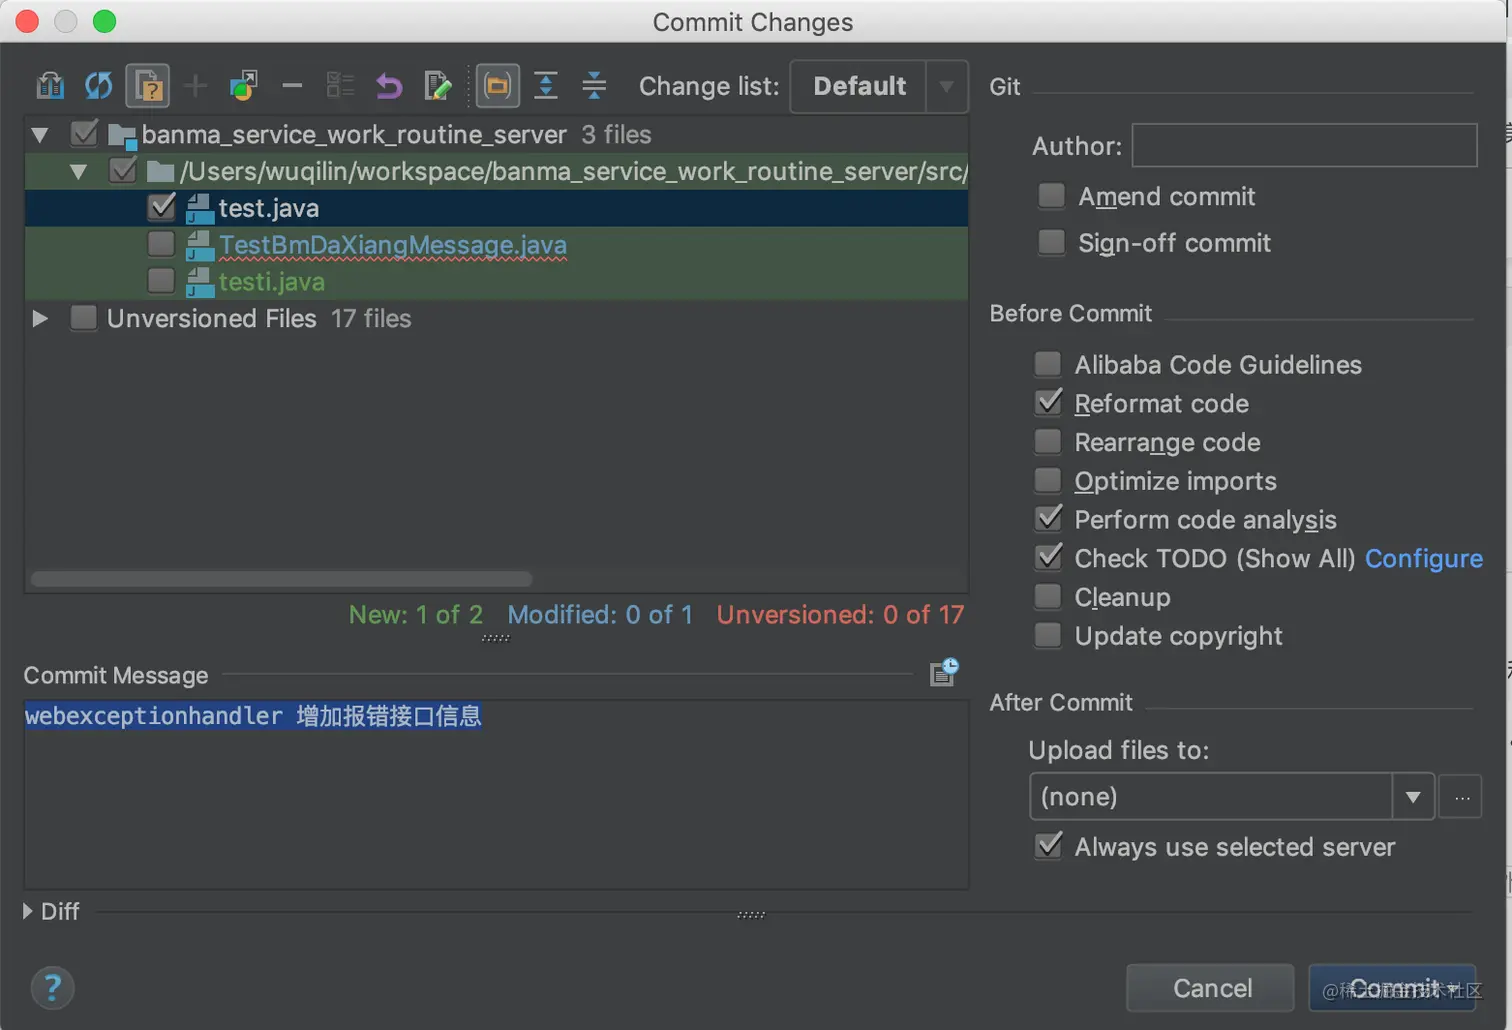Enable the Rearrange code checkbox
This screenshot has height=1030, width=1512.
click(x=1048, y=442)
